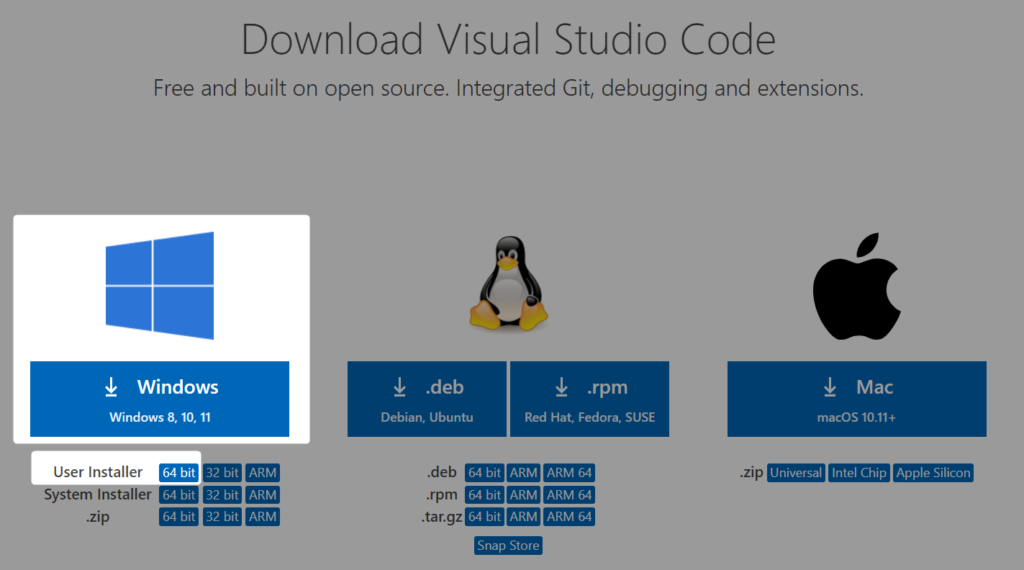Click the Apple logo icon
The height and width of the screenshot is (570, 1024).
point(856,286)
